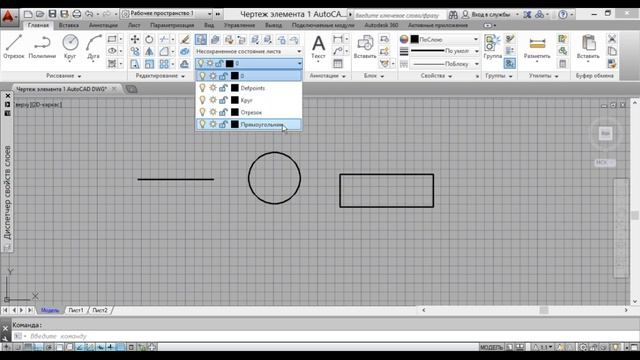The width and height of the screenshot is (640, 360).
Task: Open Диспетчер свойств слоев side palette
Action: click(x=7, y=192)
